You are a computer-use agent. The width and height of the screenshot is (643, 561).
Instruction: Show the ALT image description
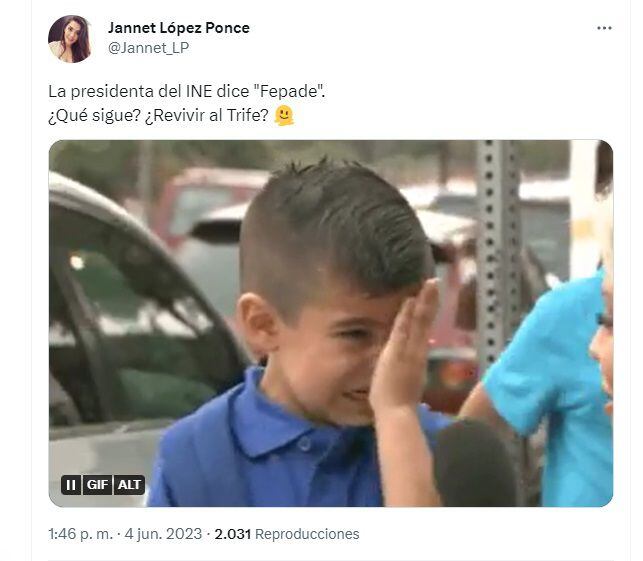(x=129, y=485)
